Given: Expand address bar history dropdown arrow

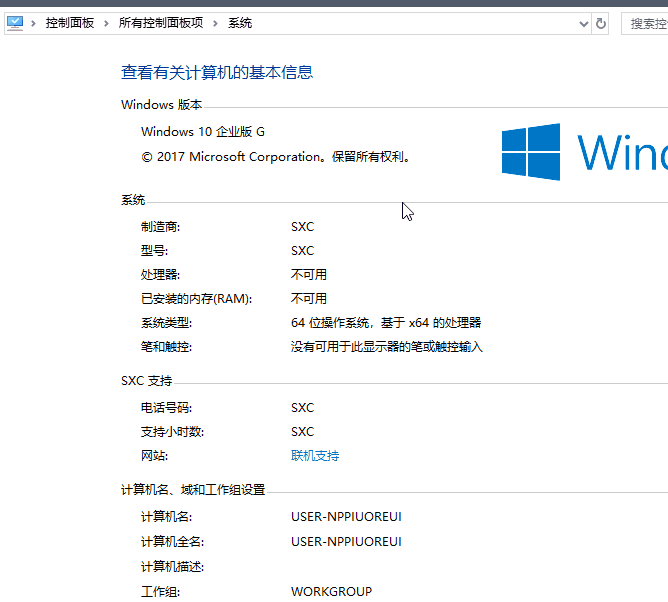Looking at the screenshot, I should [x=584, y=24].
